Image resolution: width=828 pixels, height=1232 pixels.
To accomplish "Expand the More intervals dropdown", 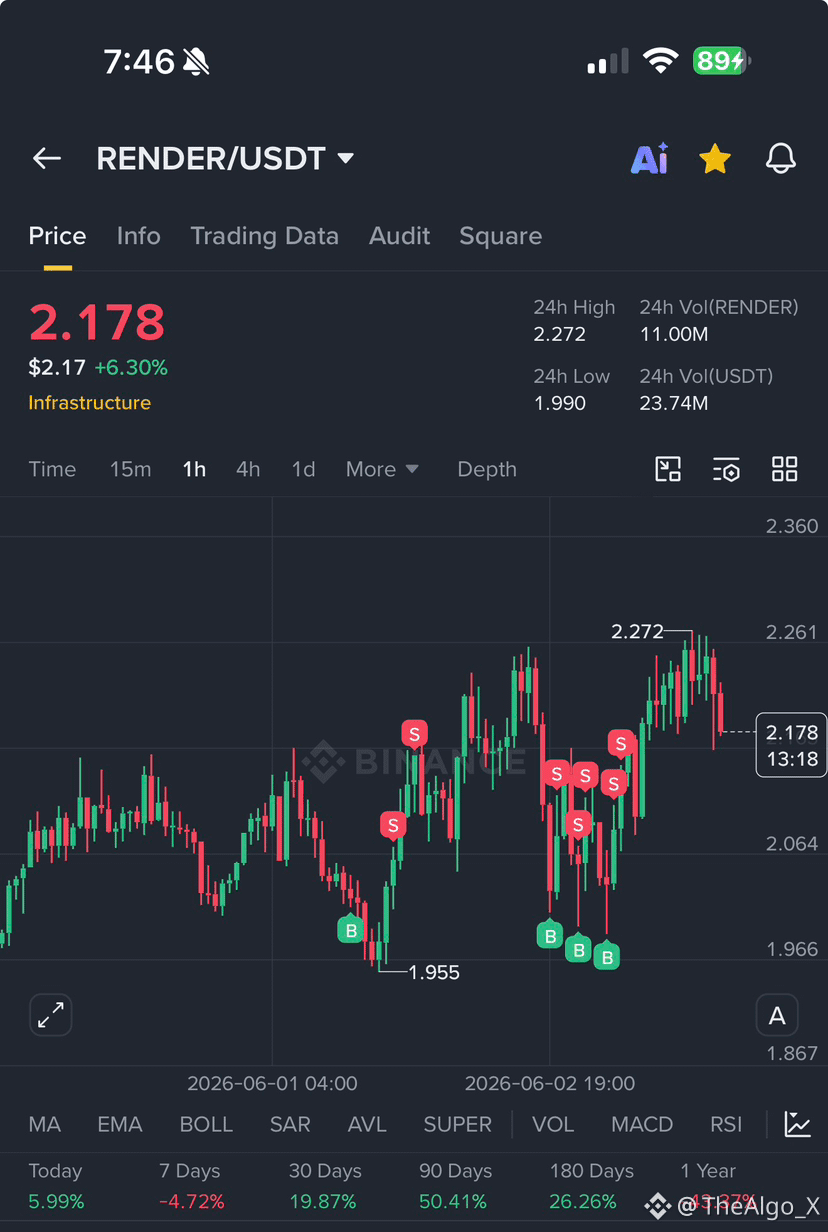I will pyautogui.click(x=382, y=469).
